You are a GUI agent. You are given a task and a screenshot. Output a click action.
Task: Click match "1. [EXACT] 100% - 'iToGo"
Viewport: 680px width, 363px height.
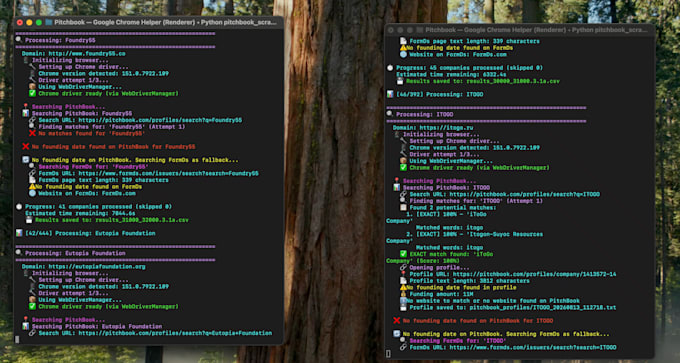coord(446,214)
